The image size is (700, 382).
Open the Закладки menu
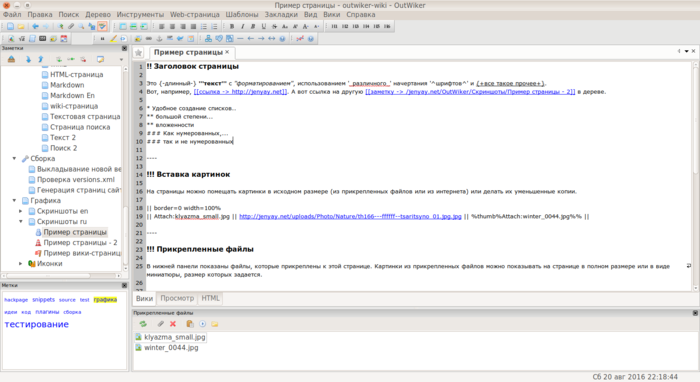(281, 14)
